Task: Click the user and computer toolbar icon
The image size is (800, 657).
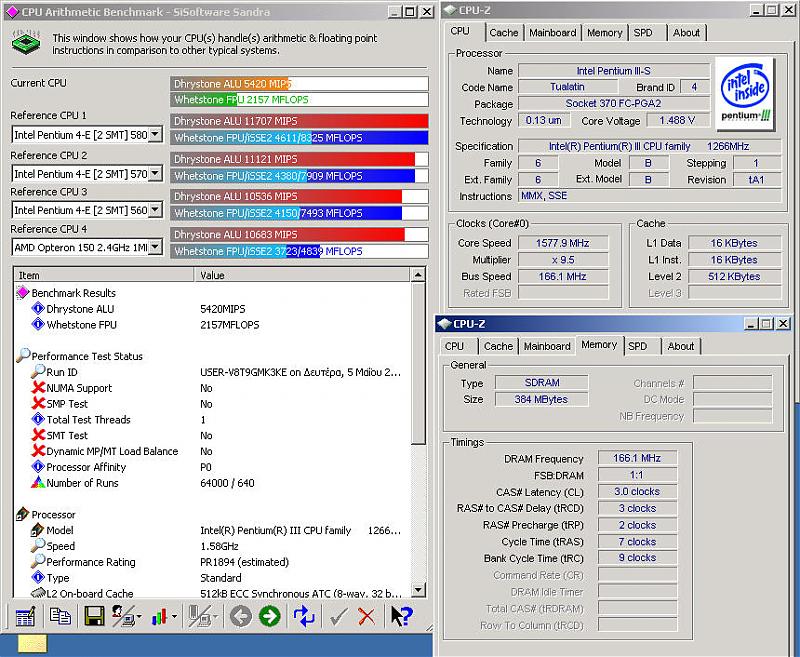Action: (123, 616)
